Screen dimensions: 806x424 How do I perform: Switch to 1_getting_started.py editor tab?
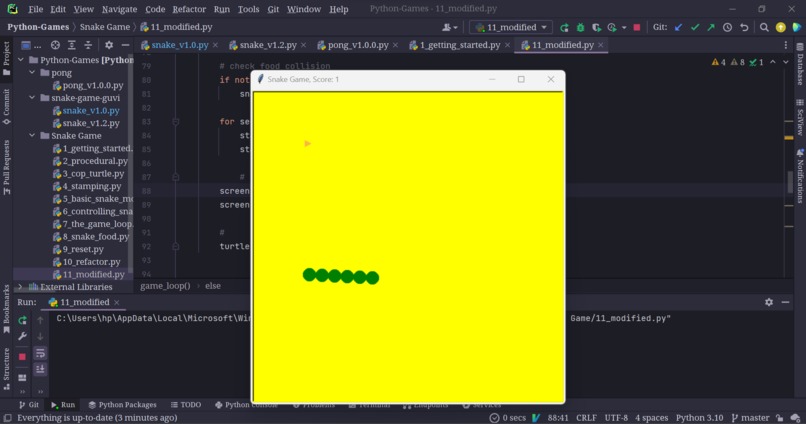[x=460, y=45]
